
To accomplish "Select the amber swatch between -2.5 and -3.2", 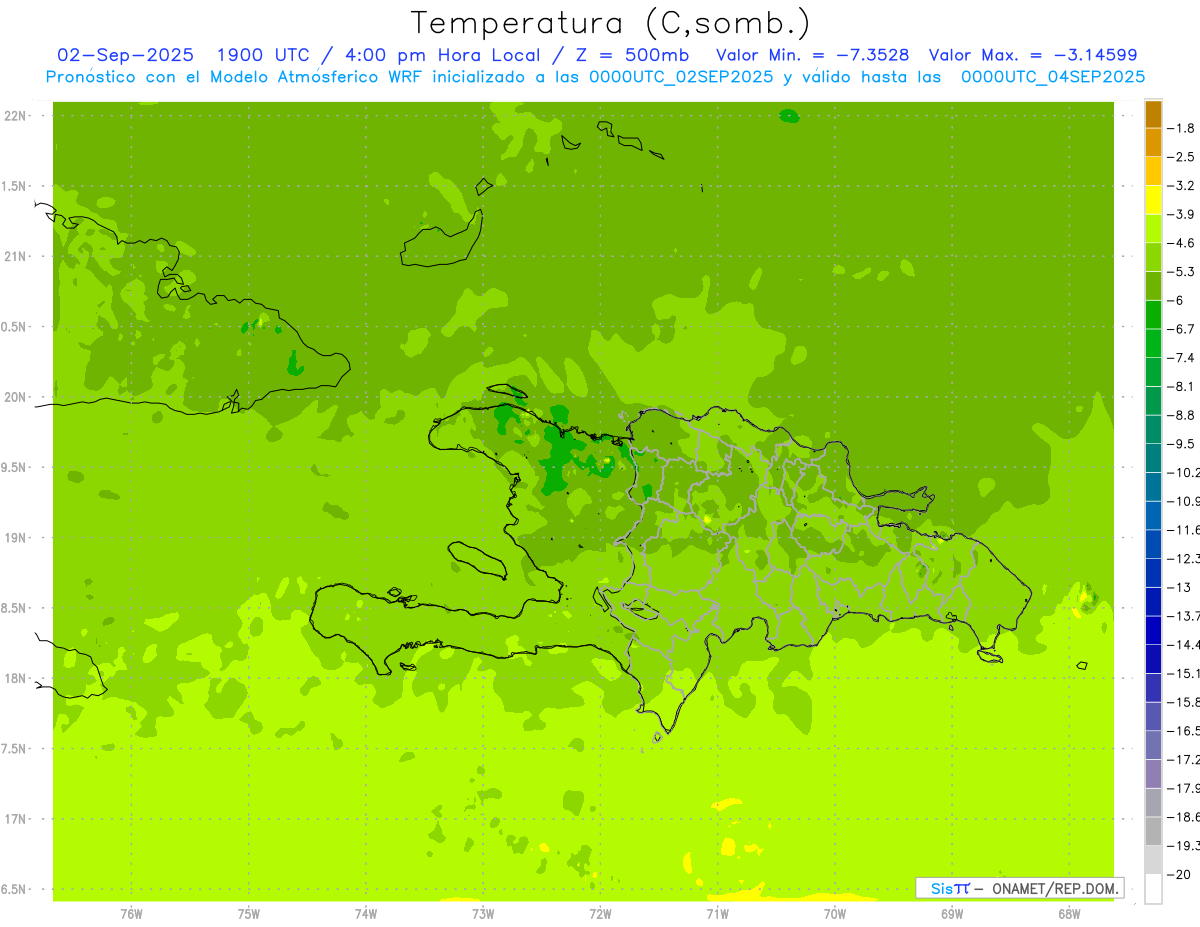I will pyautogui.click(x=1153, y=171).
